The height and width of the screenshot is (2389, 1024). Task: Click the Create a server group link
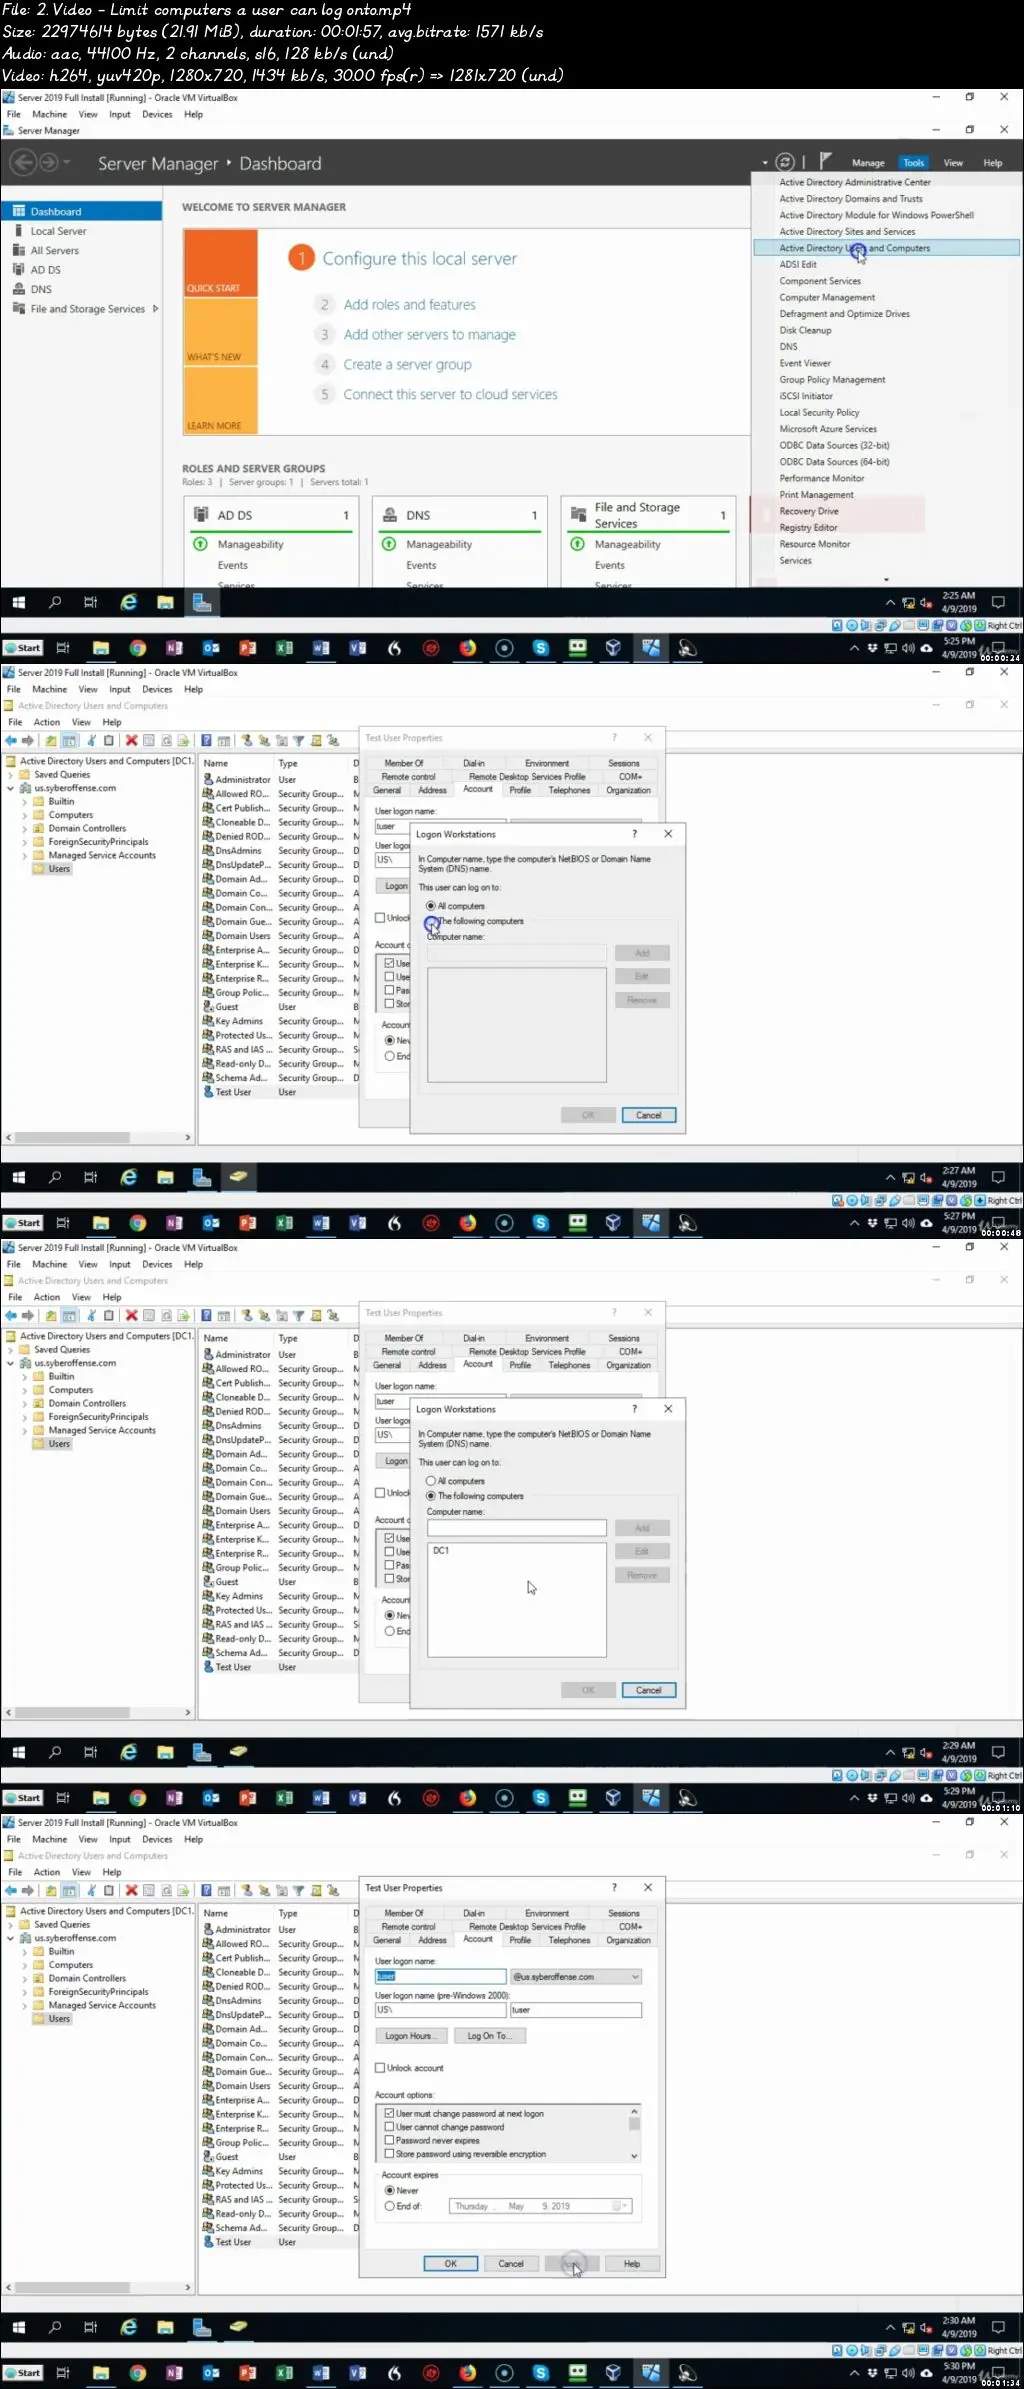tap(407, 365)
